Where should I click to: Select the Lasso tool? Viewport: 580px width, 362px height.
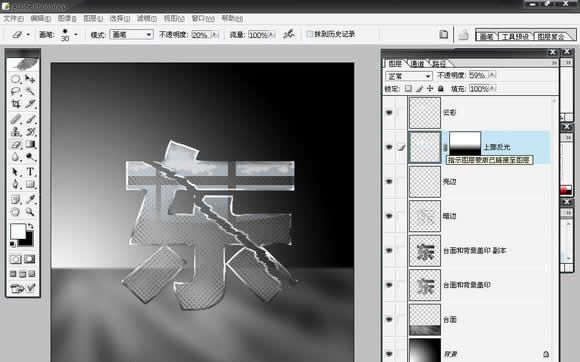coord(16,91)
